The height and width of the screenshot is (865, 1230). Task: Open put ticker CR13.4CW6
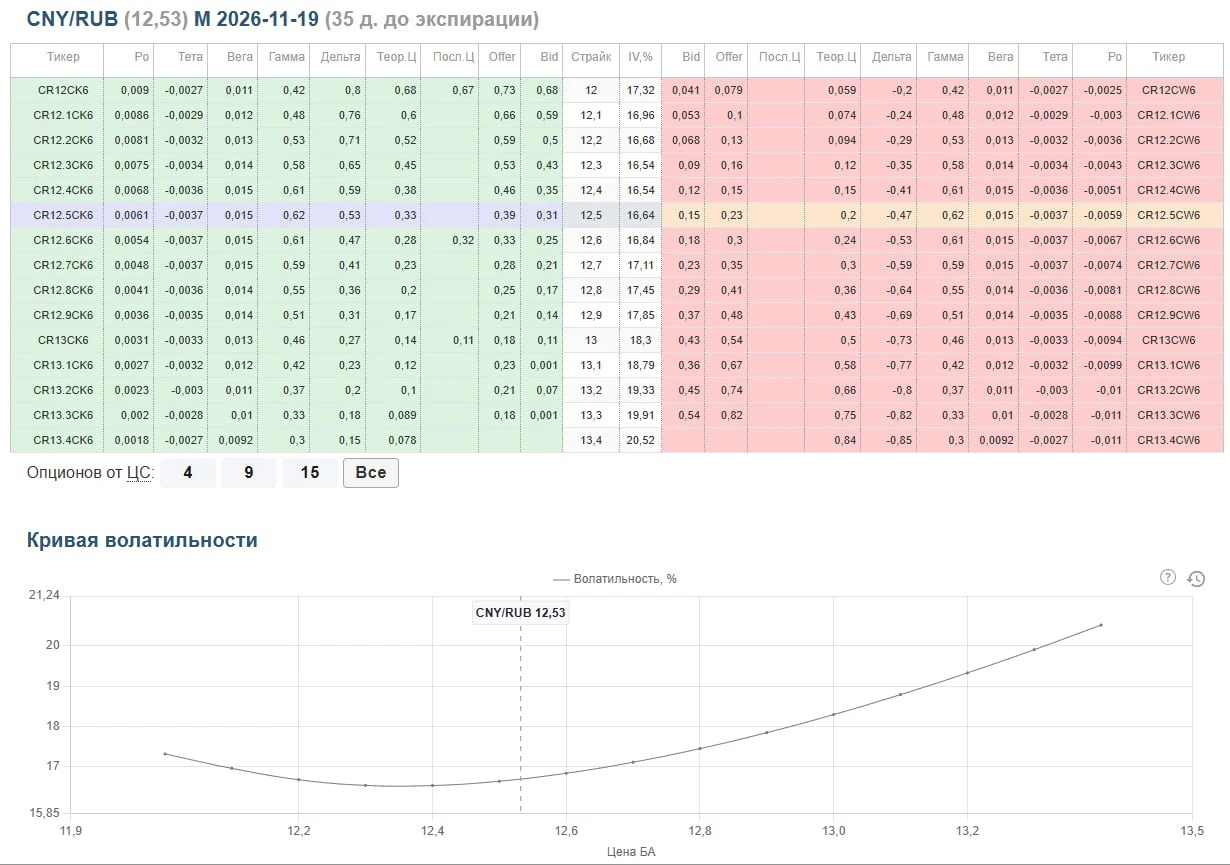tap(1169, 440)
